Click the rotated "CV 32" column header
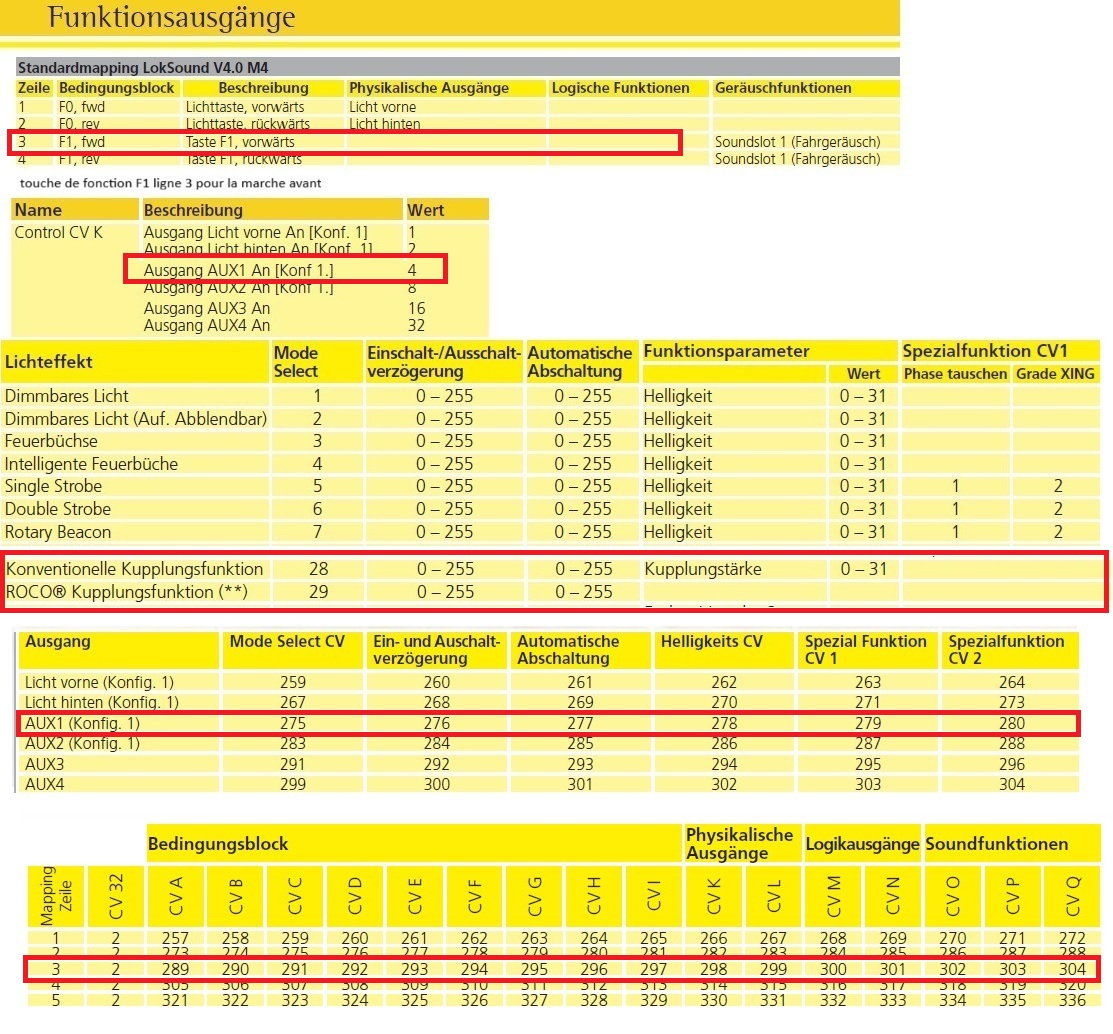 point(116,896)
